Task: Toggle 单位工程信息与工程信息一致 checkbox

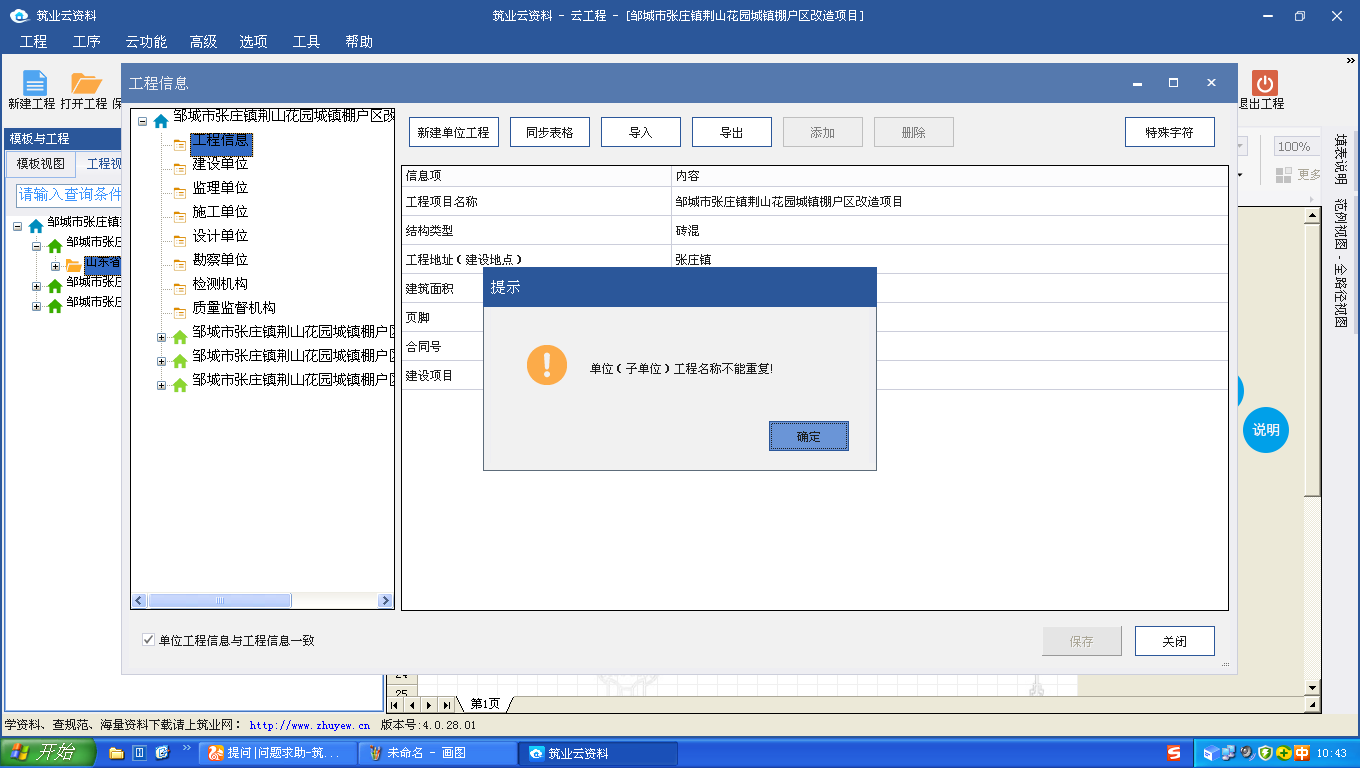Action: click(x=149, y=640)
